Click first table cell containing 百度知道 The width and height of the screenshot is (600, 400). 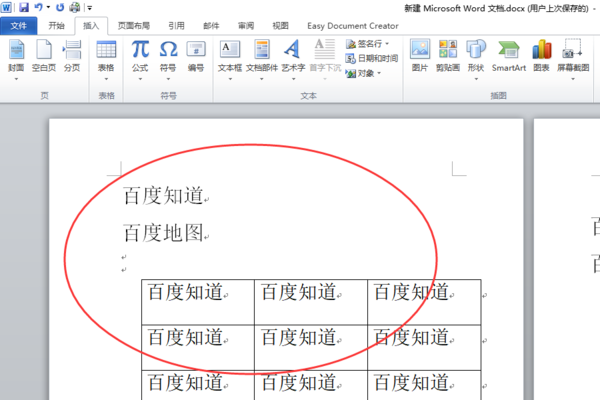click(198, 302)
